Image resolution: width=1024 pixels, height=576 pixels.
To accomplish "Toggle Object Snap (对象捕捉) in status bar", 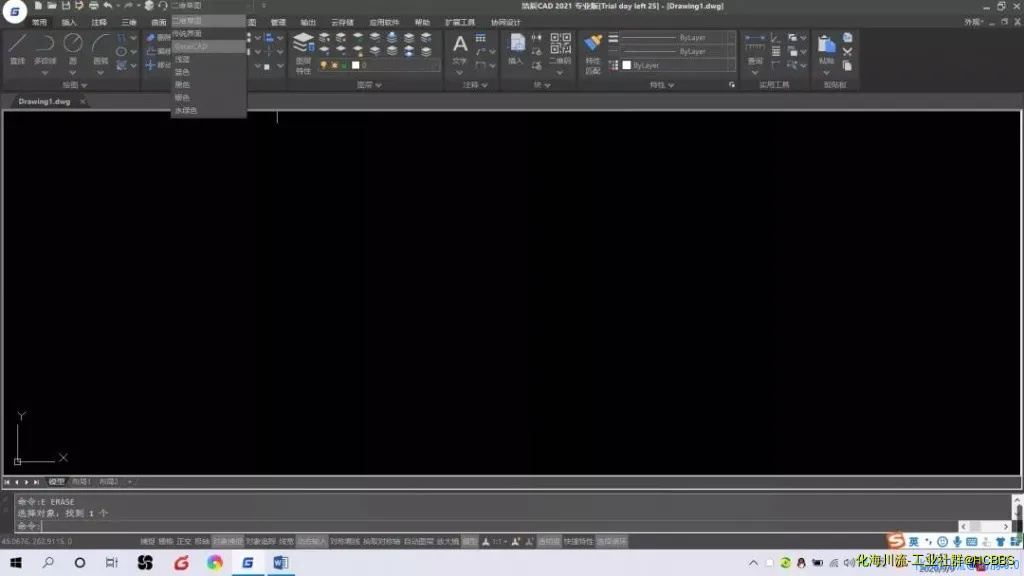I will click(227, 541).
